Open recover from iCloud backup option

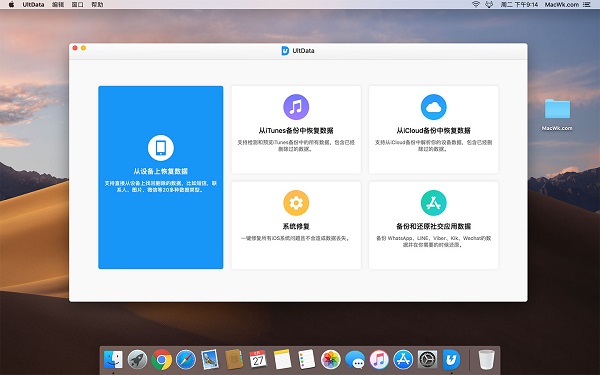click(x=434, y=129)
